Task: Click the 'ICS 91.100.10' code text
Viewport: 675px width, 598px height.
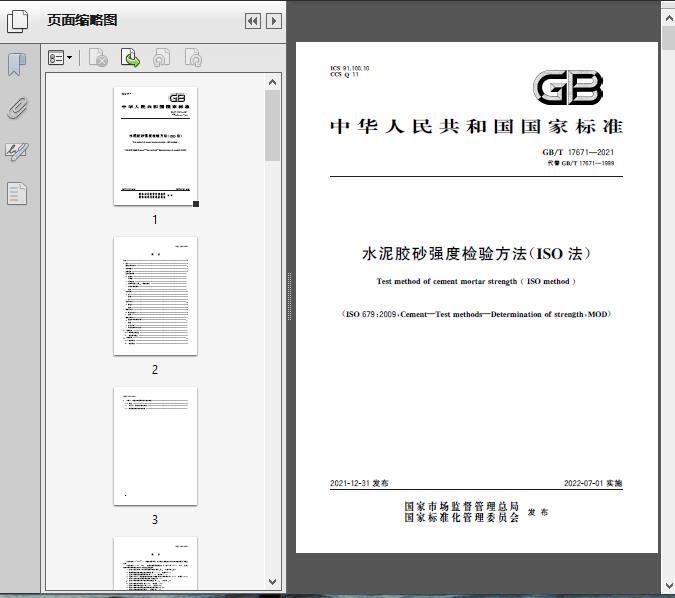Action: pyautogui.click(x=350, y=68)
